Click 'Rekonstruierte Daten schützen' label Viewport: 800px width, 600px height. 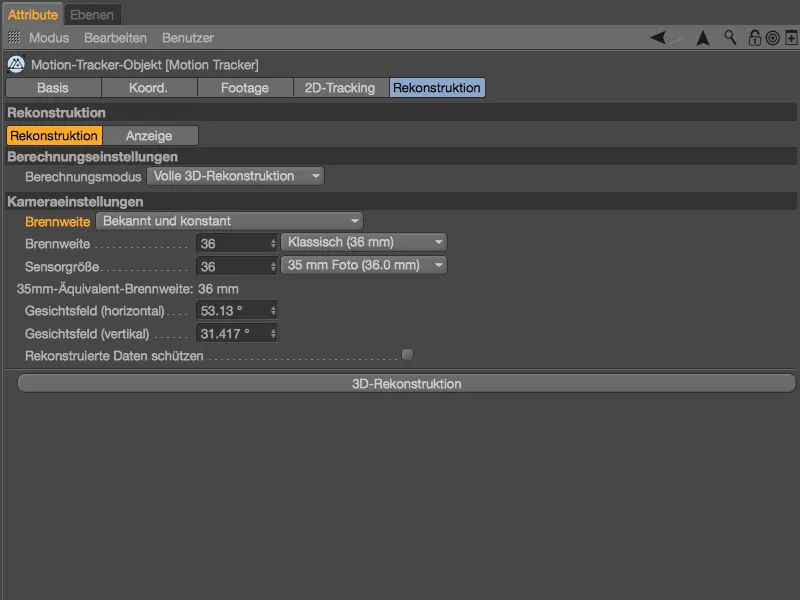114,356
